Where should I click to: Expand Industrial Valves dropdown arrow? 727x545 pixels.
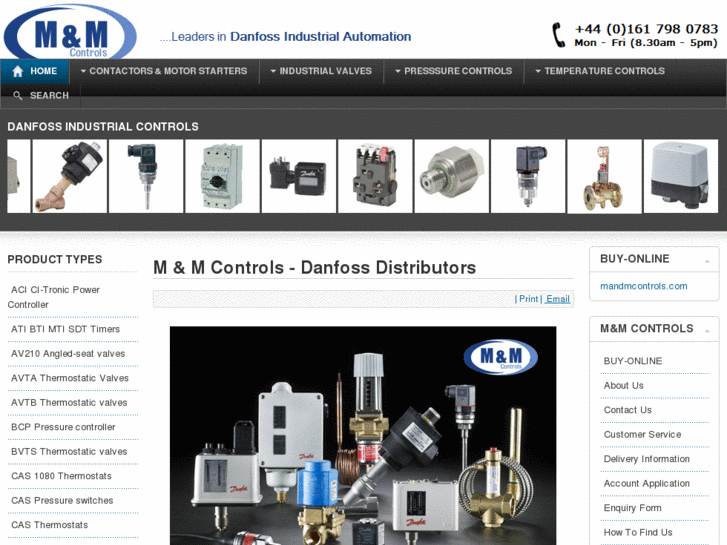tap(274, 71)
